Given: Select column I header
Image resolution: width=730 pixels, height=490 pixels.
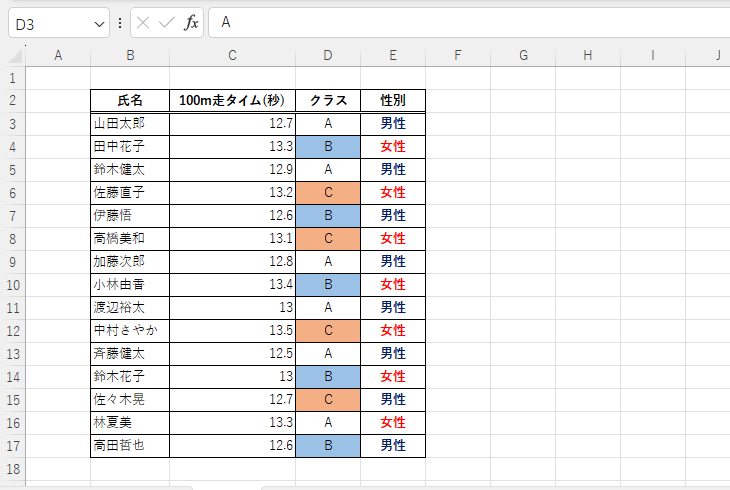Looking at the screenshot, I should click(653, 55).
